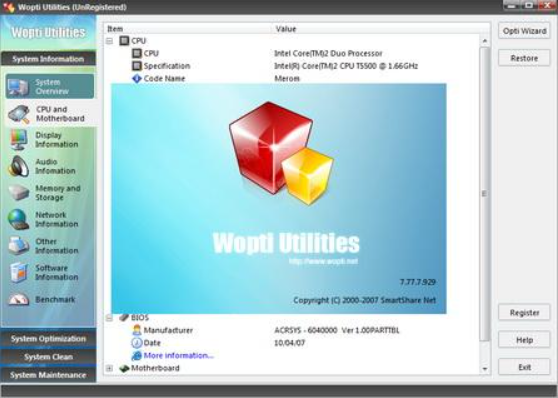This screenshot has height=398, width=558.
Task: Select the 'ACRSYS - 6040000' manufacturer value
Action: 337,330
